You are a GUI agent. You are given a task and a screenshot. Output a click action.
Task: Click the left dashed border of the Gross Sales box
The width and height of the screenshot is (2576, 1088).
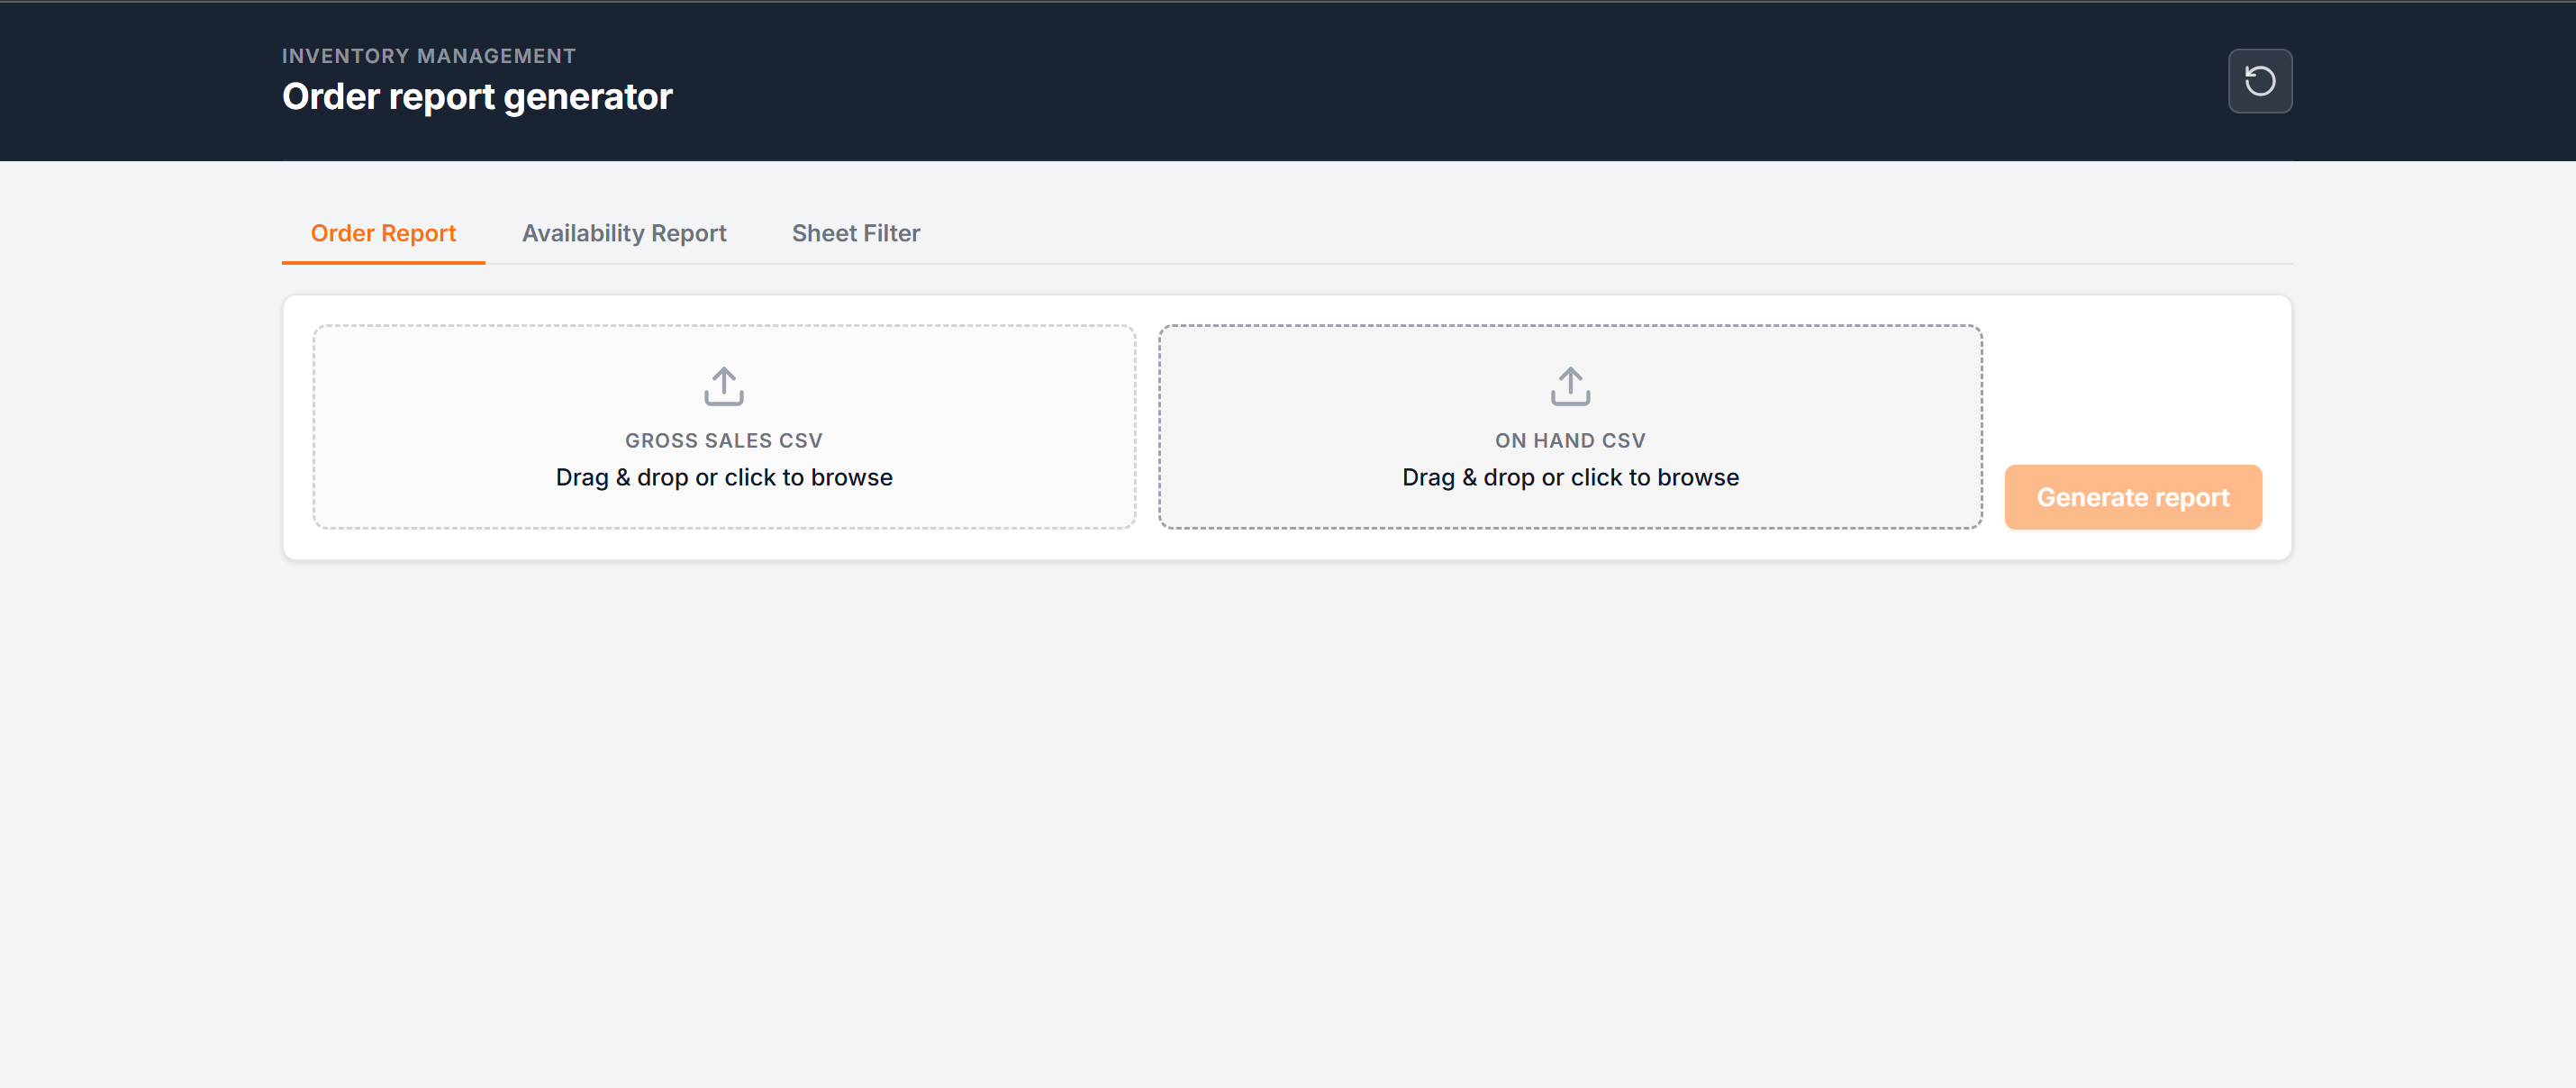pos(314,427)
